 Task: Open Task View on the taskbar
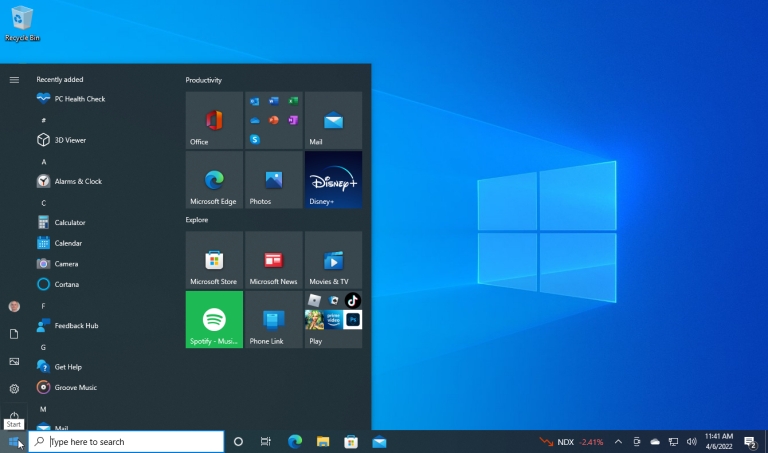[x=265, y=442]
